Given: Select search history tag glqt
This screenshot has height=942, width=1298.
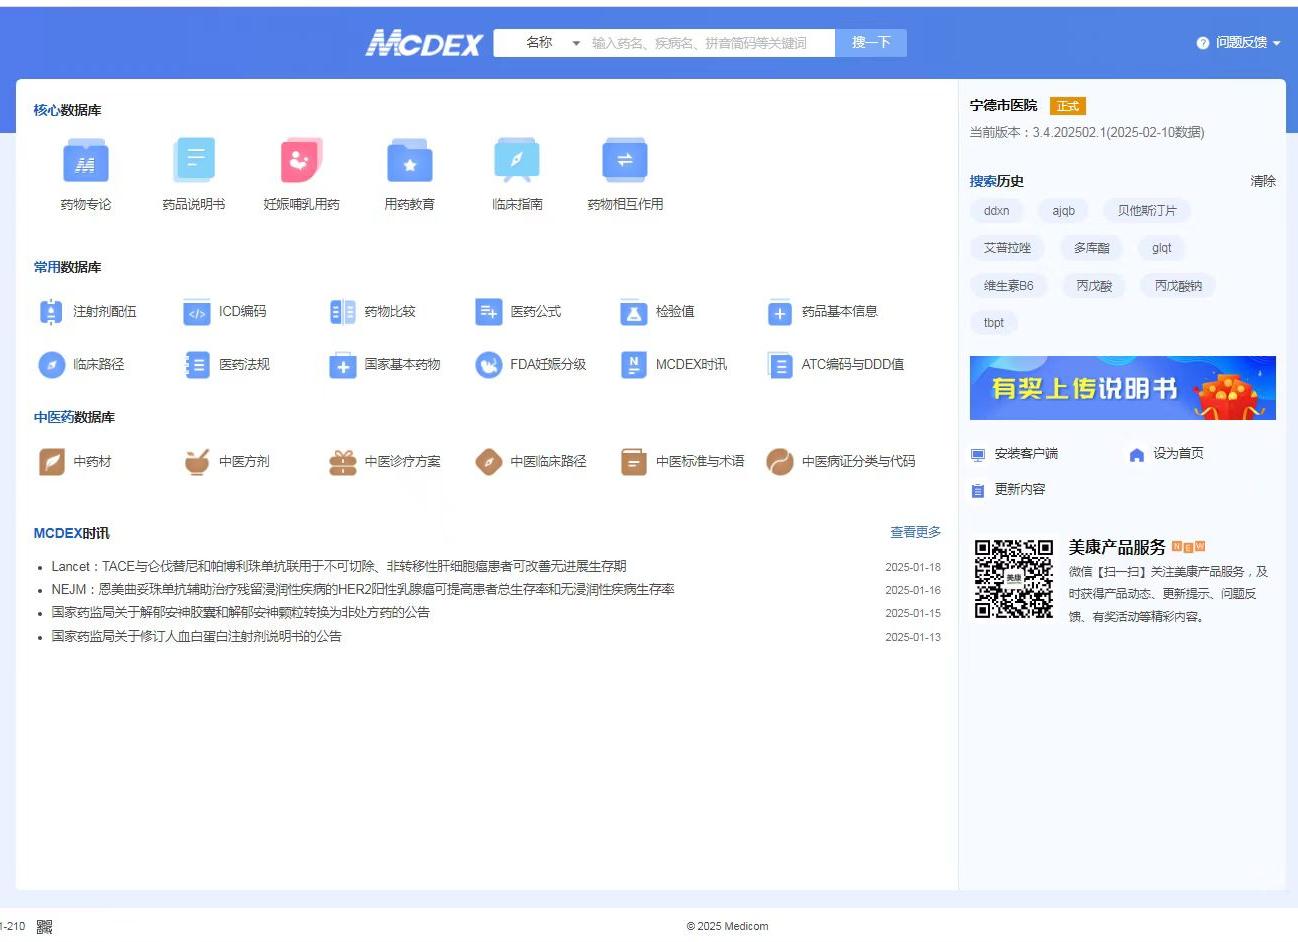Looking at the screenshot, I should click(x=1162, y=248).
